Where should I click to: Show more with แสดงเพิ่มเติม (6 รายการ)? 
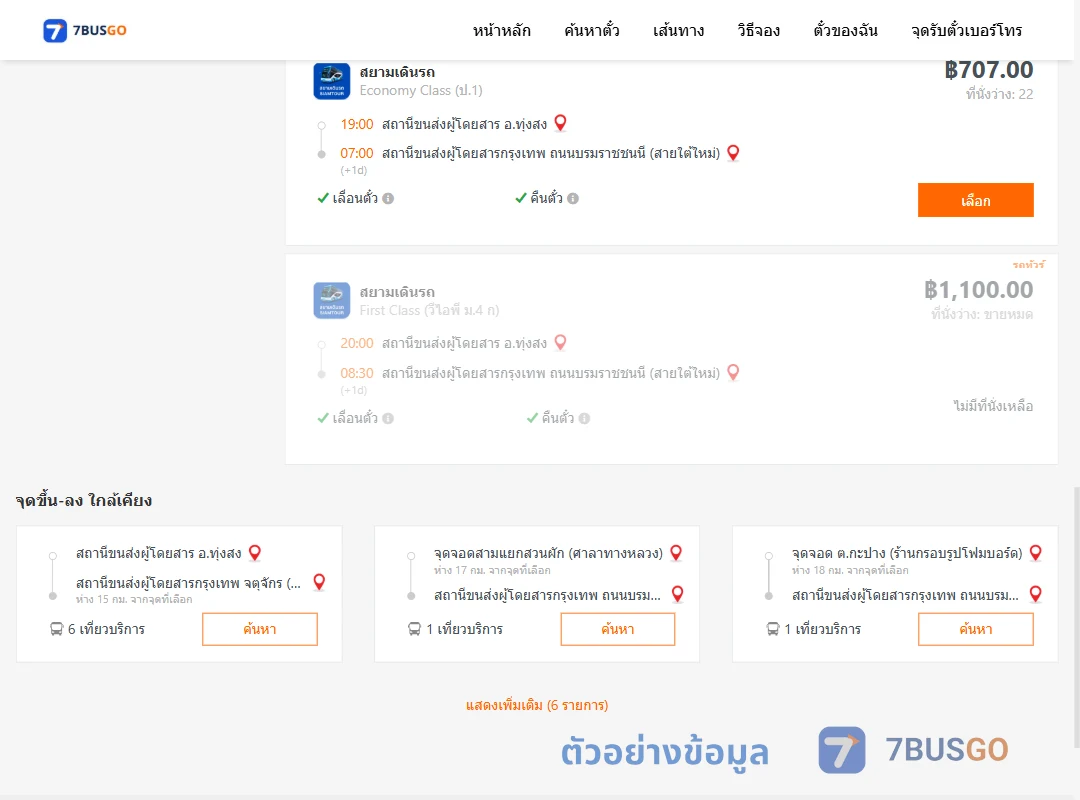click(x=537, y=705)
